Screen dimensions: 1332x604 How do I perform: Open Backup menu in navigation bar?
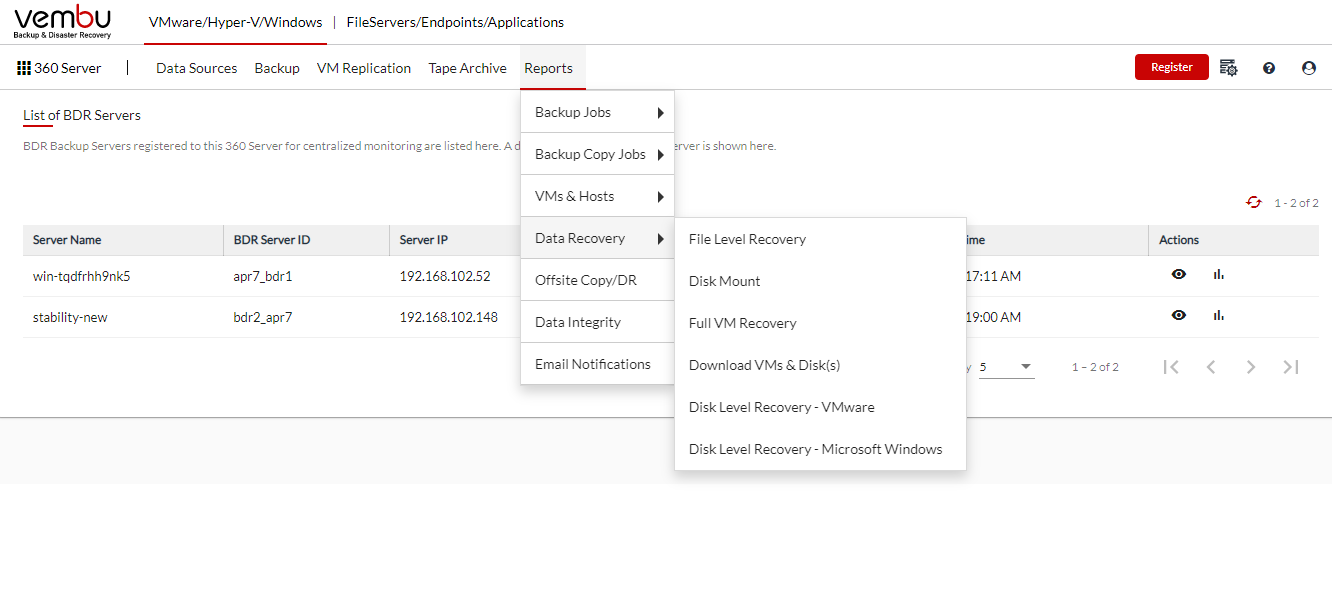tap(277, 68)
